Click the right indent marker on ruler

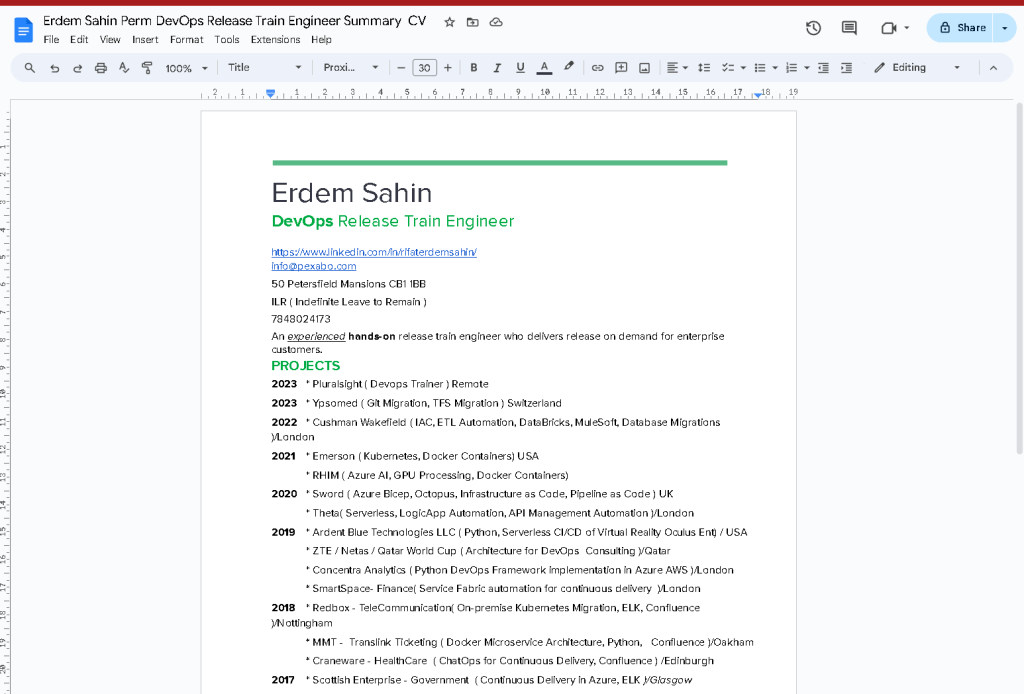[757, 95]
